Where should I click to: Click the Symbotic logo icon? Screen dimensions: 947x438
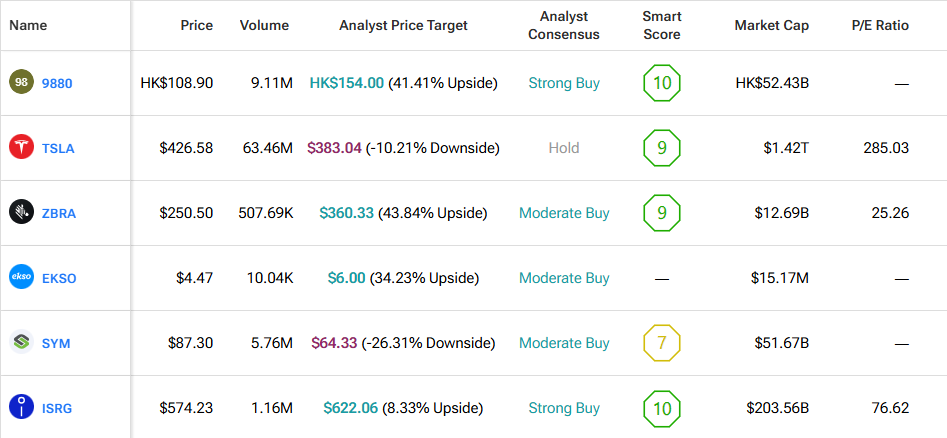(x=22, y=343)
